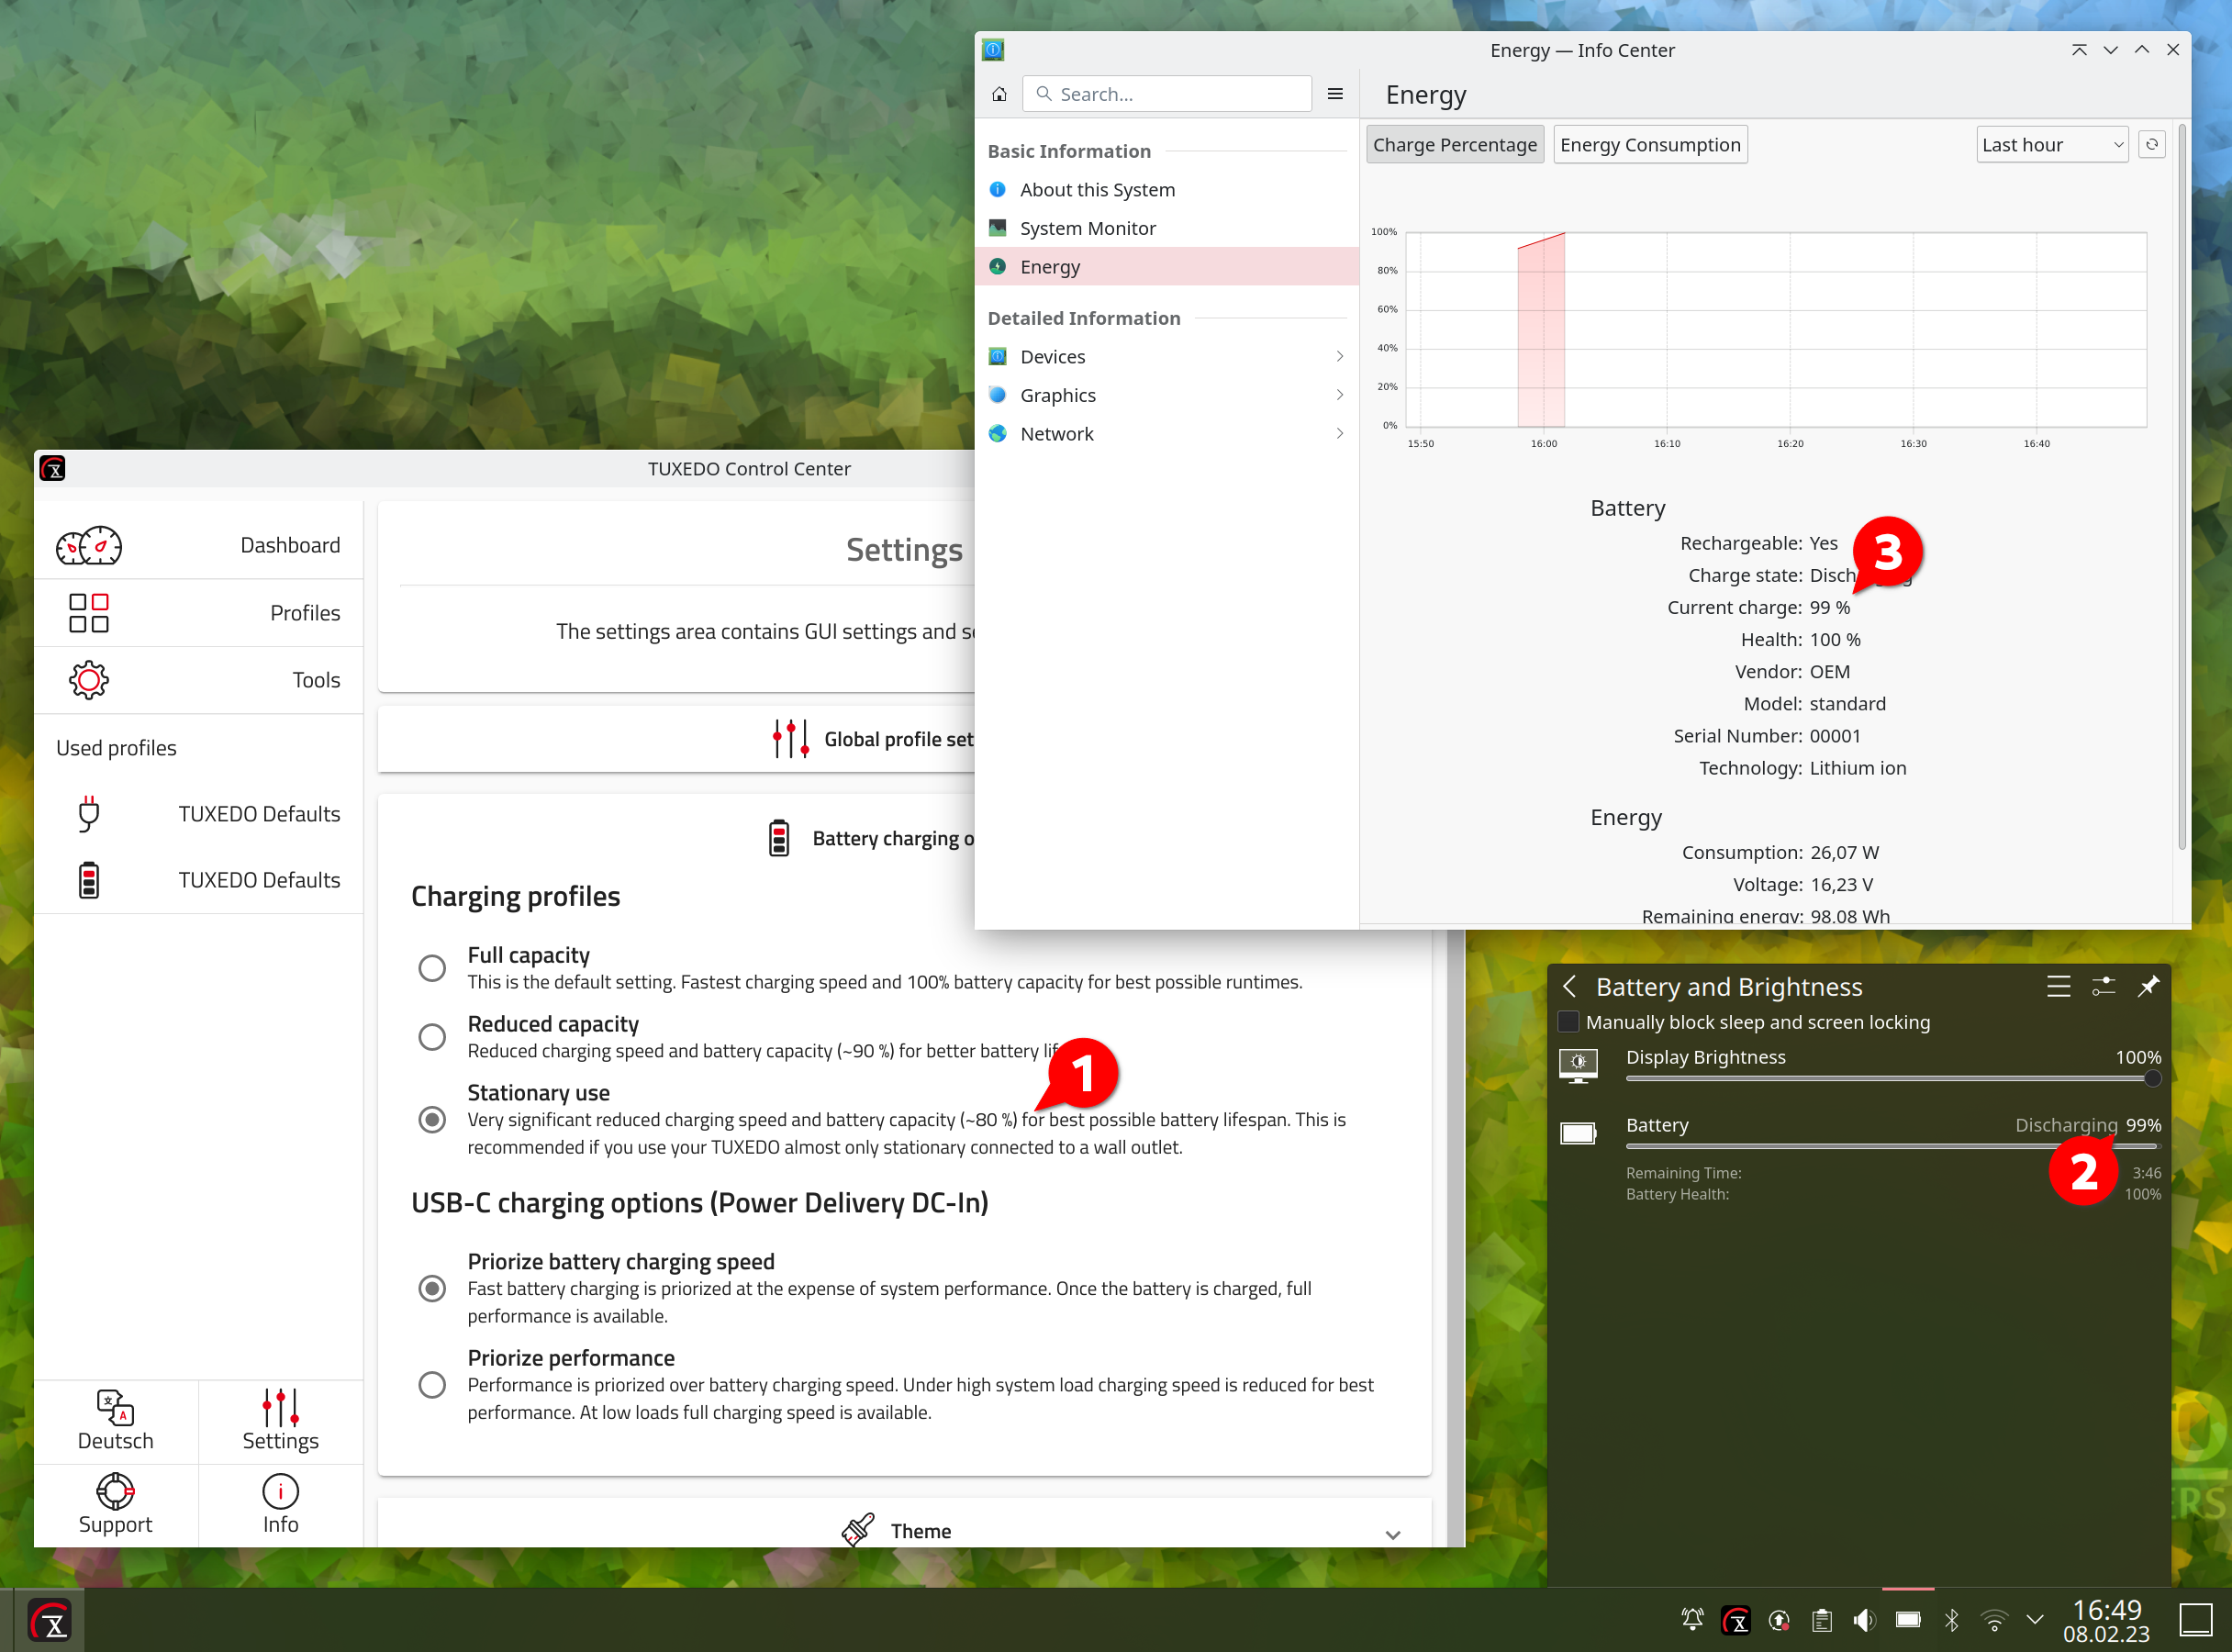Select the power-plug TUXEDO Defaults profile
The width and height of the screenshot is (2232, 1652).
tap(88, 814)
